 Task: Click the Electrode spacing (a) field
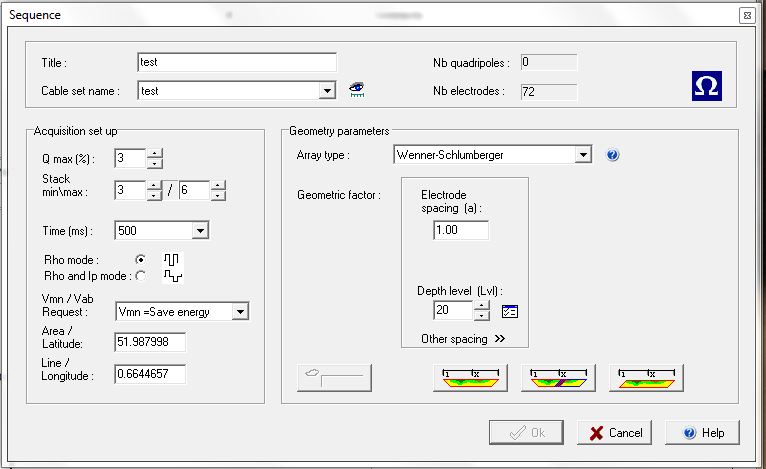(461, 230)
